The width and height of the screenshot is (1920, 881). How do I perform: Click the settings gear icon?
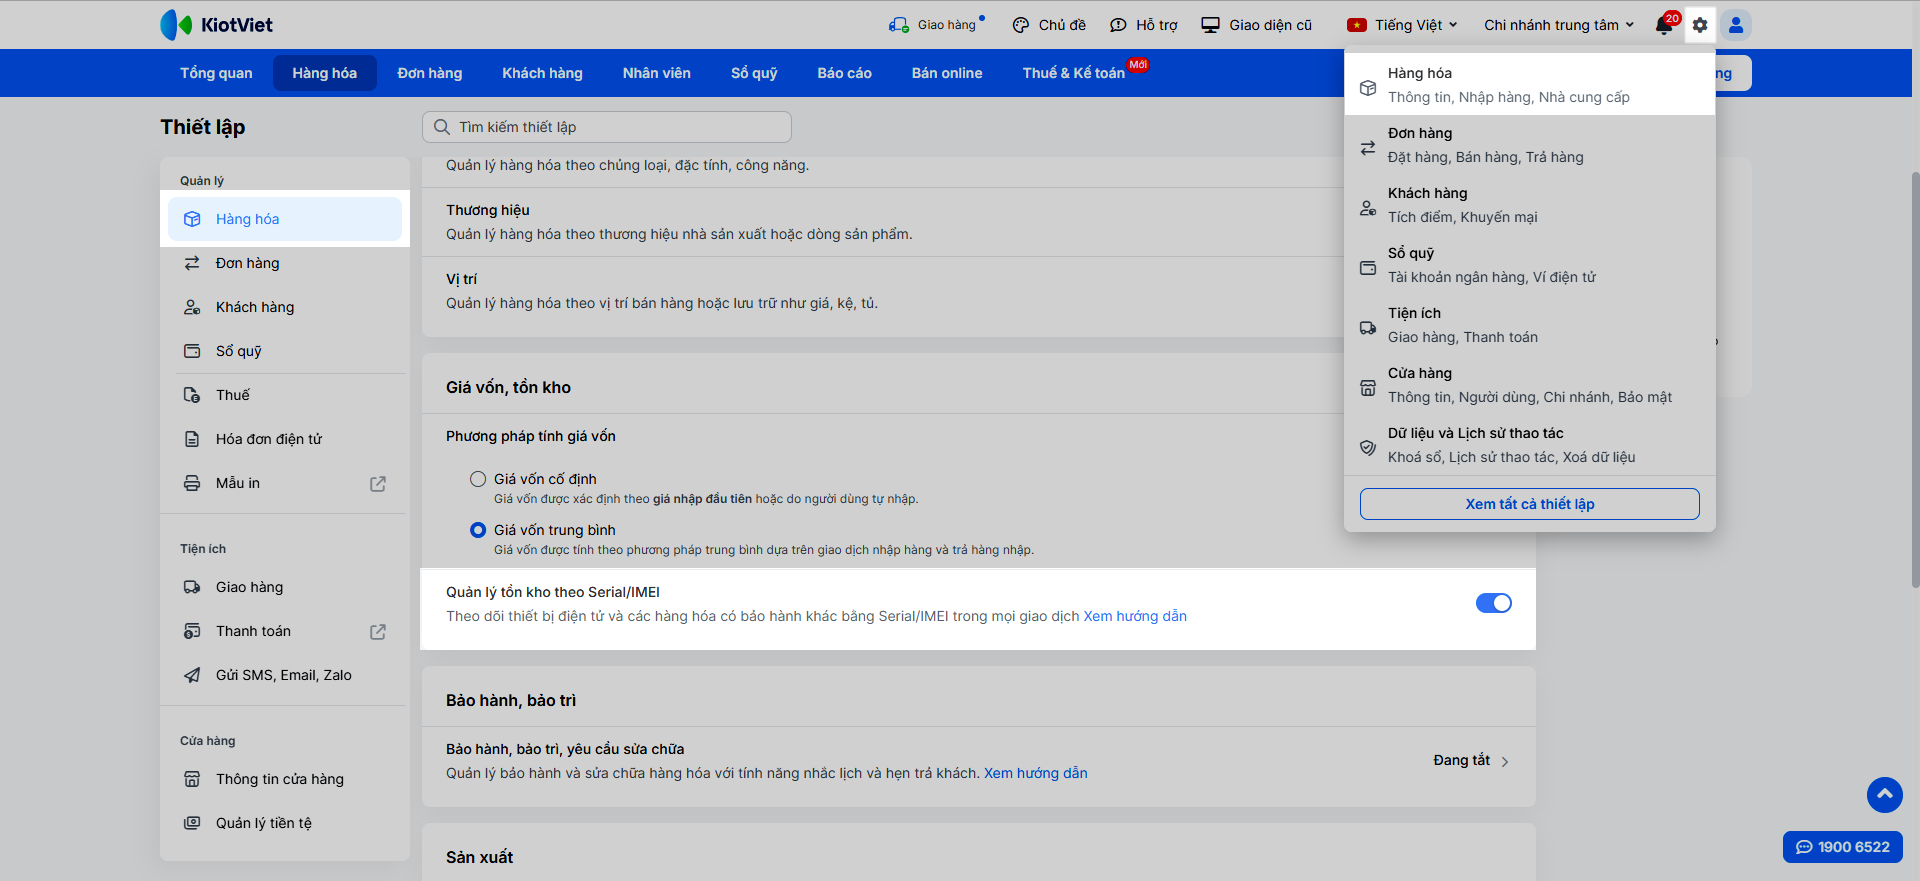pos(1700,25)
